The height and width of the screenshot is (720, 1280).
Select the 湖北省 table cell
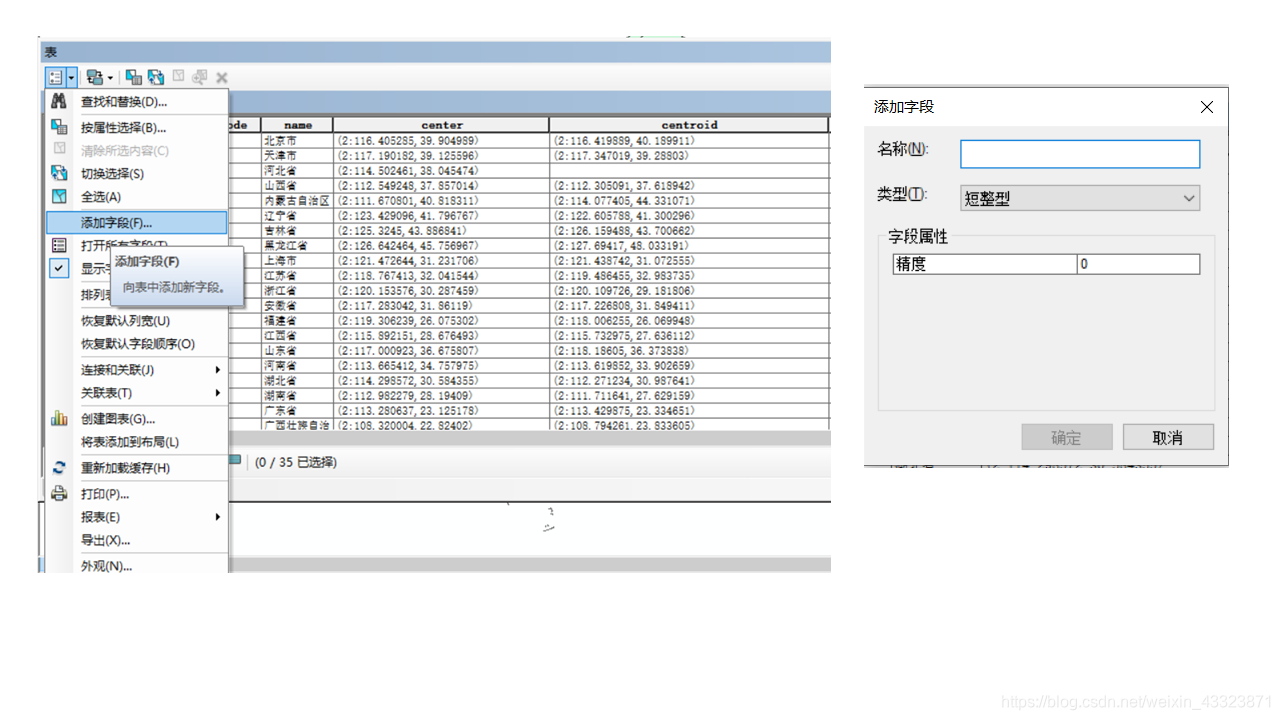[297, 380]
